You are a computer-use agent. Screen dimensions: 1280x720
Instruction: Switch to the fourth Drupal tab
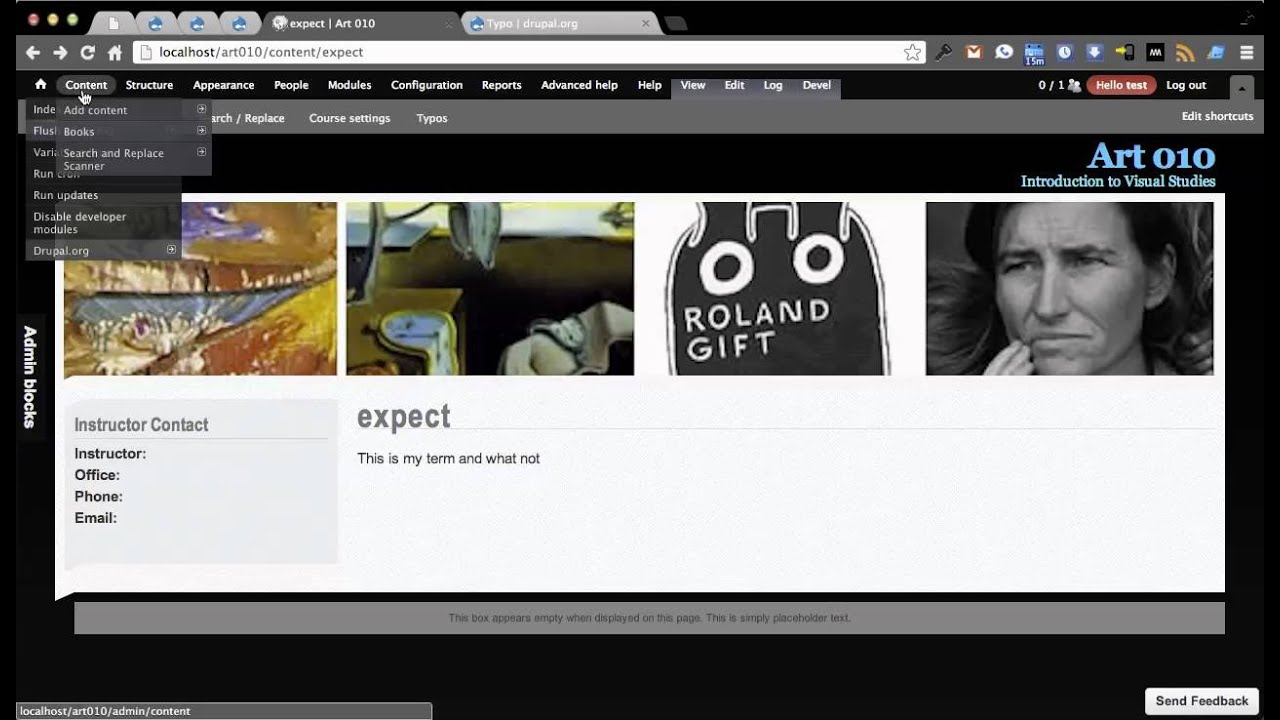pos(239,23)
